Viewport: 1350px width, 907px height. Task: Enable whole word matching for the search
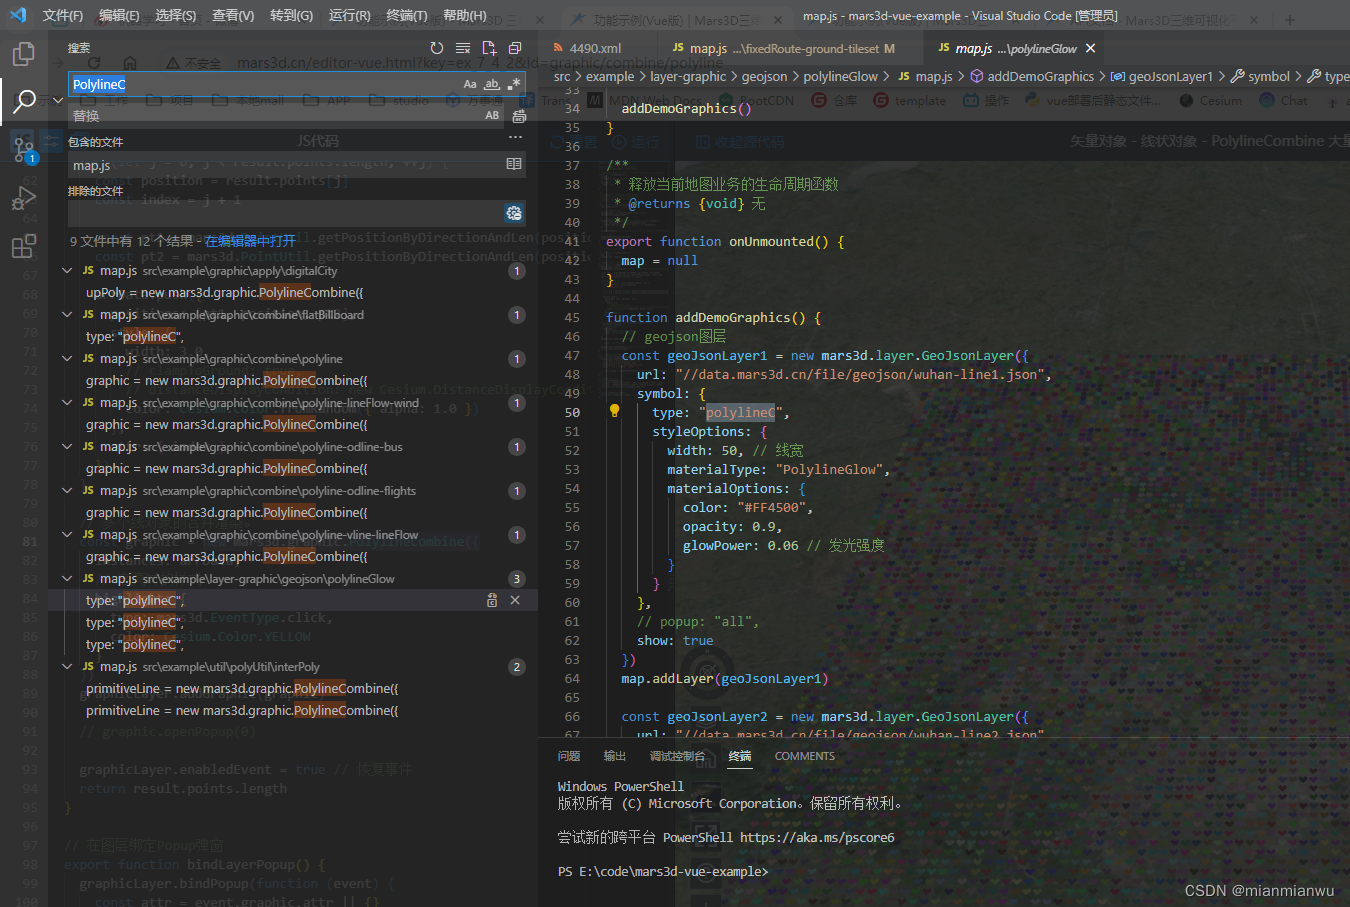pos(492,85)
